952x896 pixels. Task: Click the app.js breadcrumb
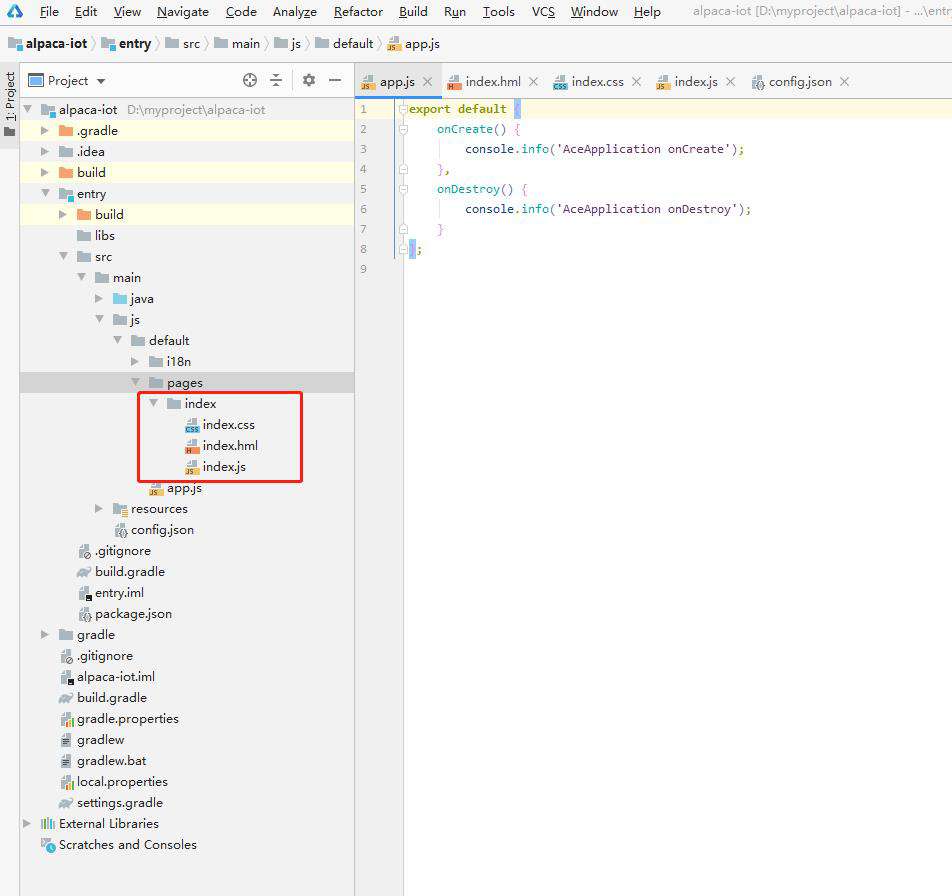[x=413, y=44]
